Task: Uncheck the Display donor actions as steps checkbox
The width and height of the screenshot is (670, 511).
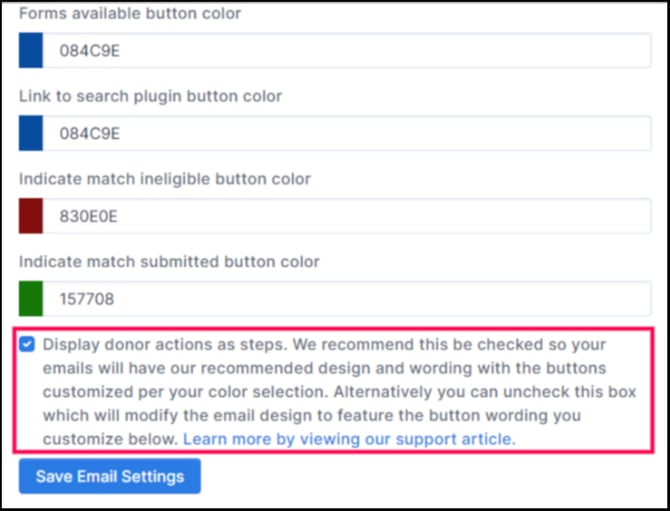Action: (x=27, y=345)
